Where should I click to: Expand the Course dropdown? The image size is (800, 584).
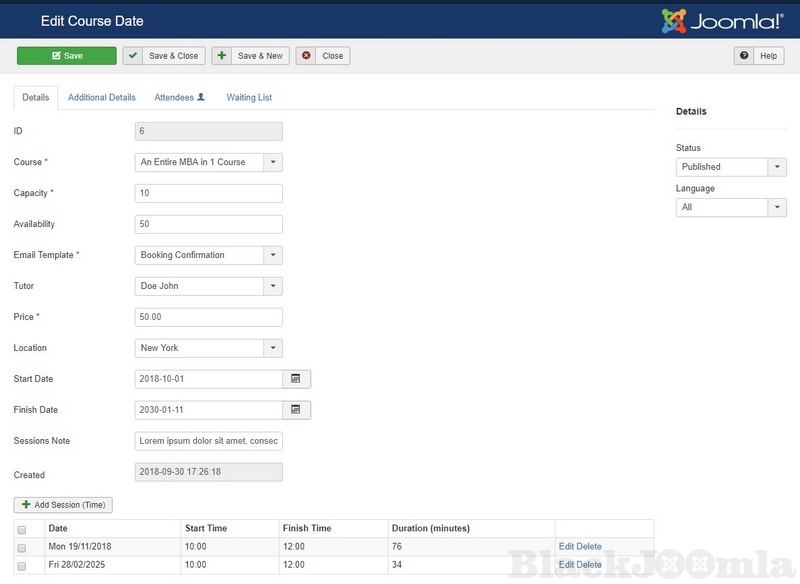tap(273, 162)
